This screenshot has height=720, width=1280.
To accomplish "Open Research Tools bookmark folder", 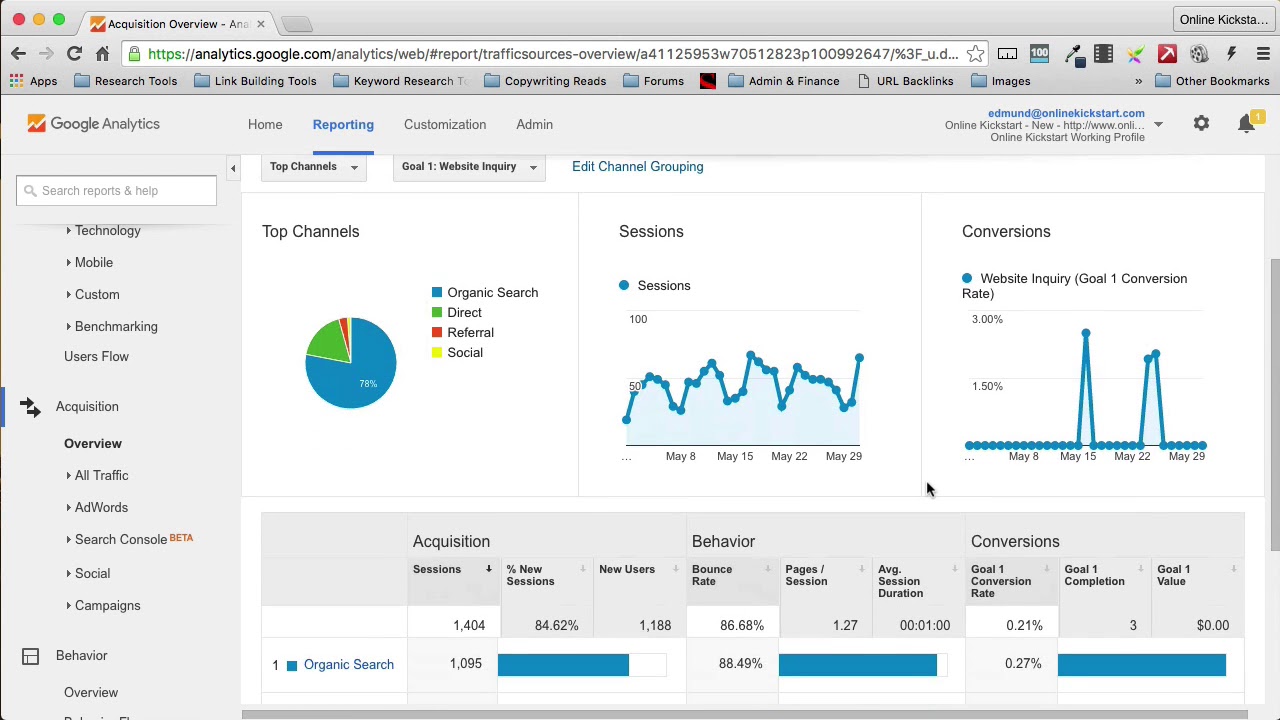I will [125, 81].
